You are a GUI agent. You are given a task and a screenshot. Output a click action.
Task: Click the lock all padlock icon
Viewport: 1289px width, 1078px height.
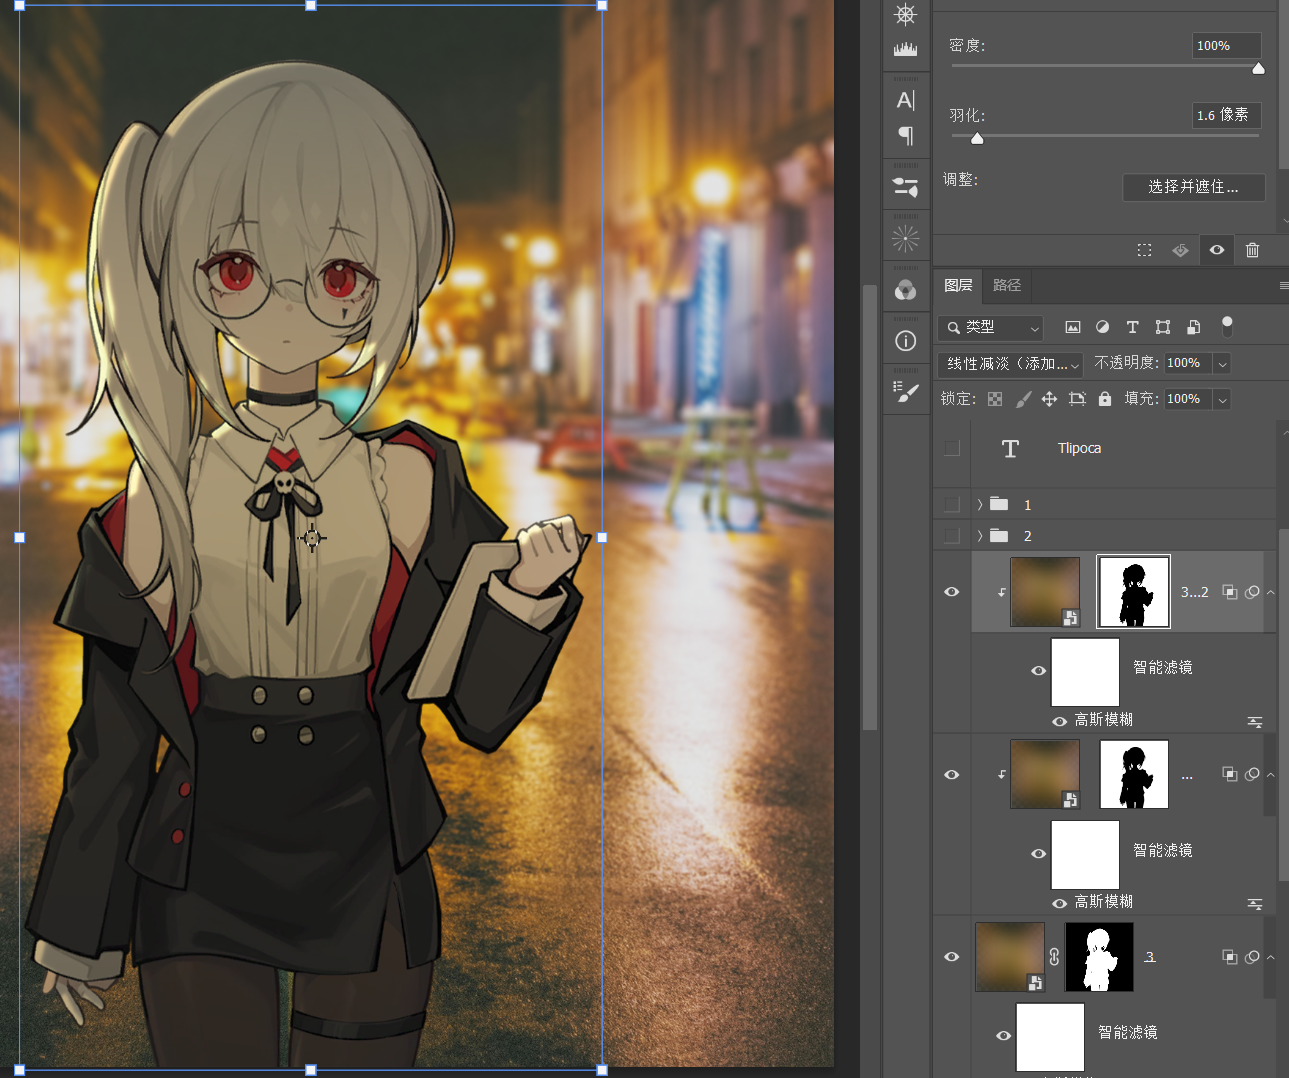click(x=1105, y=399)
